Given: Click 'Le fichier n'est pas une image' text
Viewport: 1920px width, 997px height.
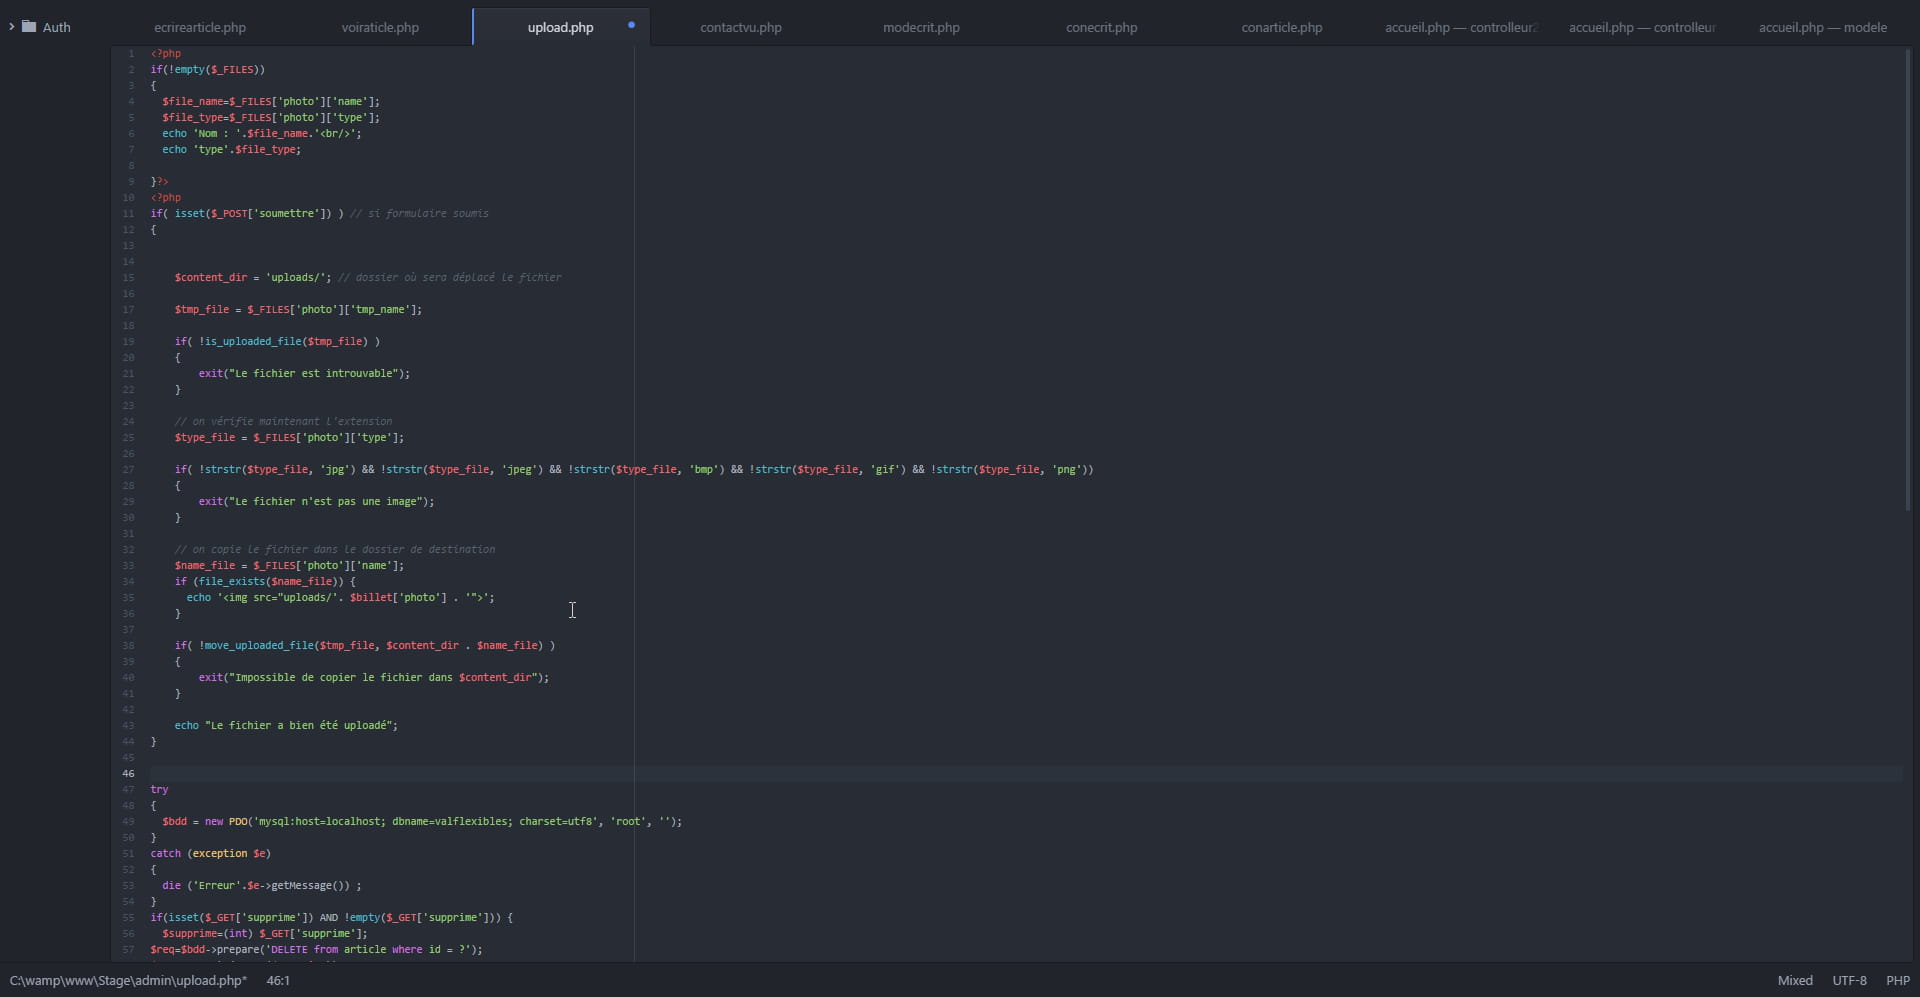Looking at the screenshot, I should [328, 501].
